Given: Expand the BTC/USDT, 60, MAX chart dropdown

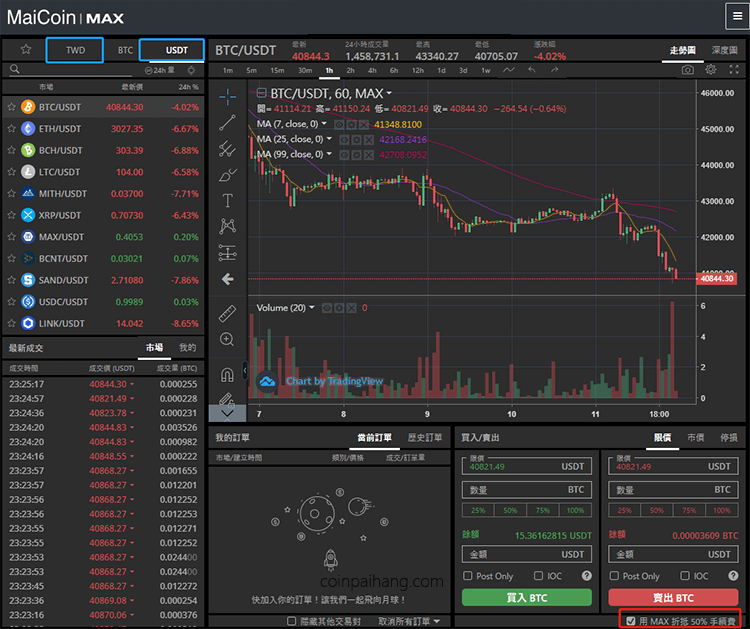Looking at the screenshot, I should (389, 93).
